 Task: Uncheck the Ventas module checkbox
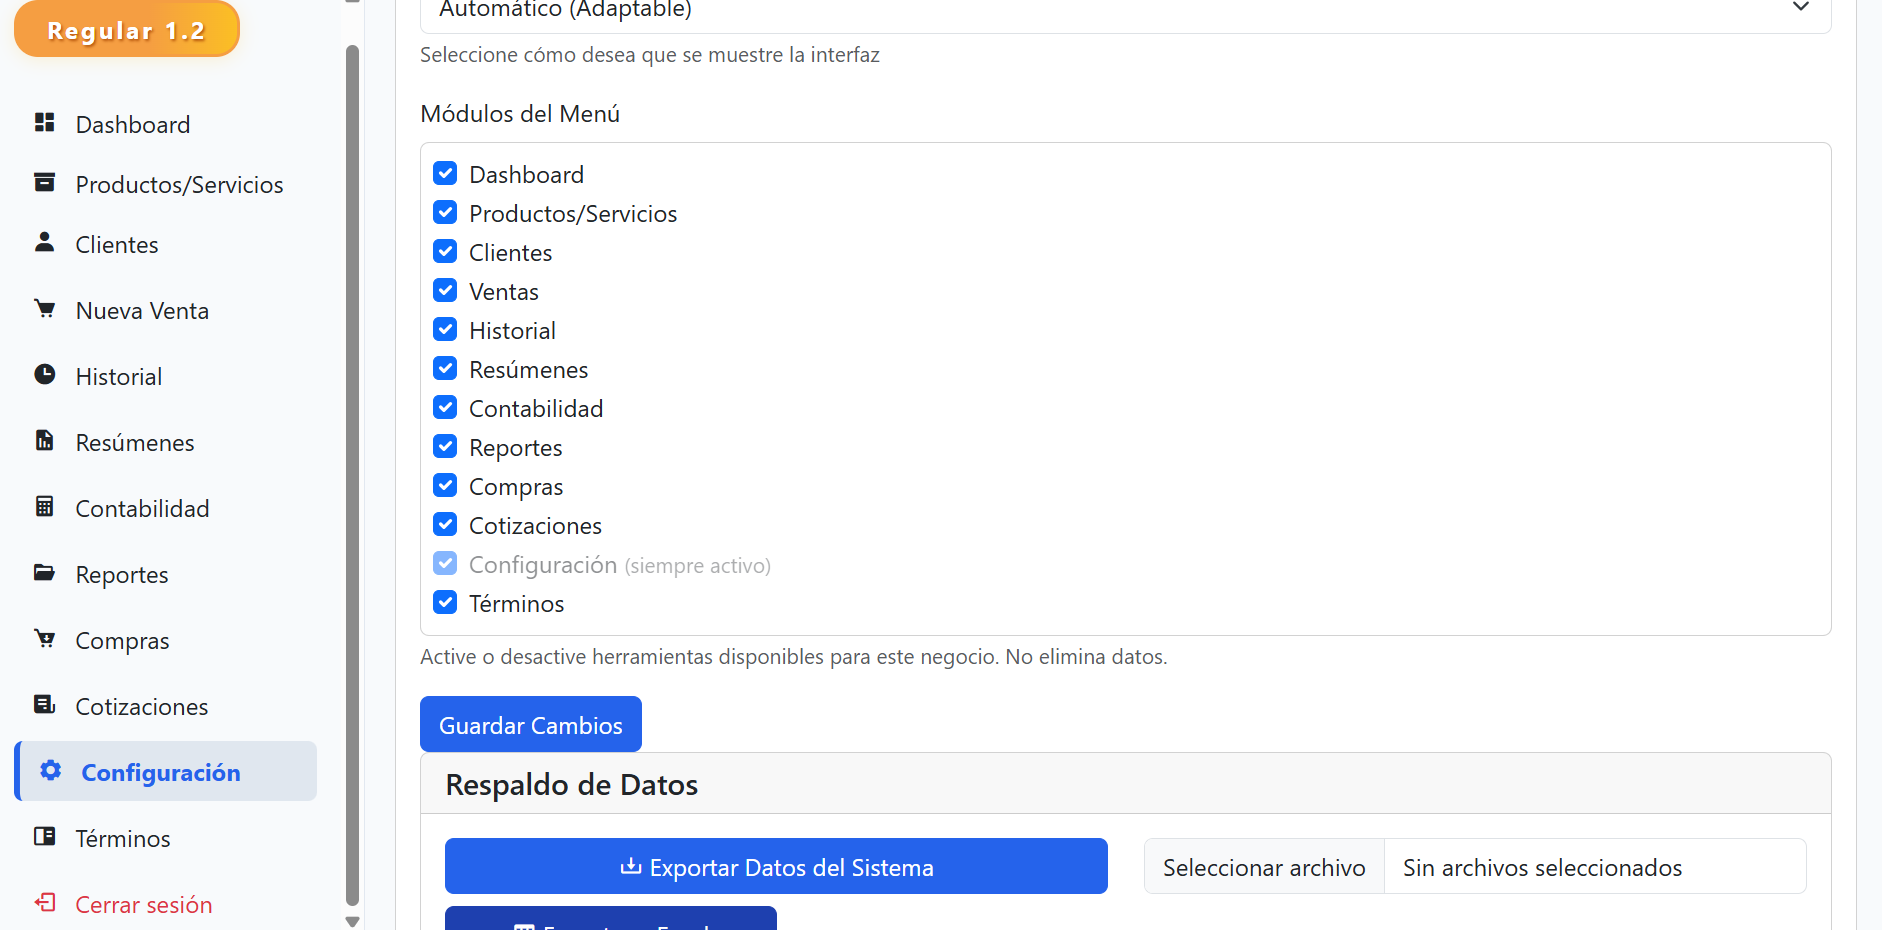coord(445,290)
